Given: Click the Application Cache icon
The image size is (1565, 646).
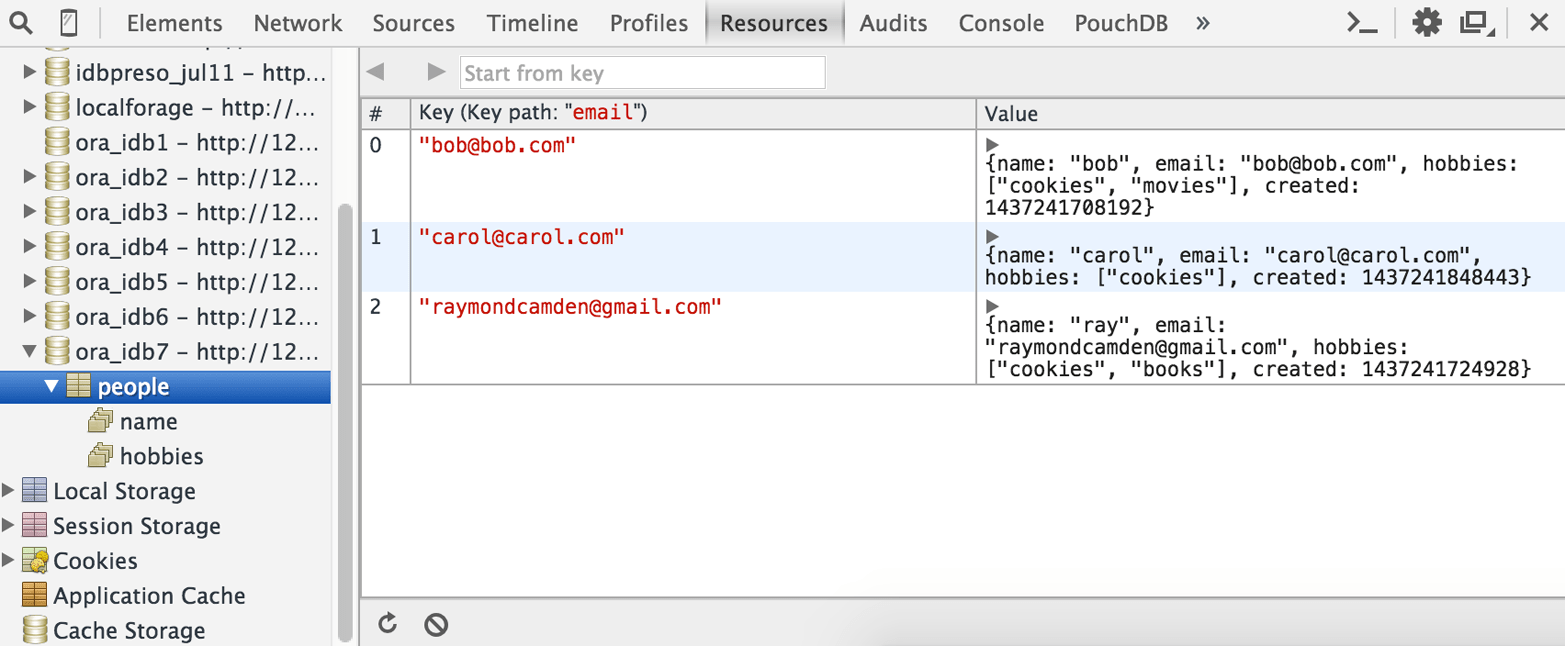Looking at the screenshot, I should click(x=34, y=595).
